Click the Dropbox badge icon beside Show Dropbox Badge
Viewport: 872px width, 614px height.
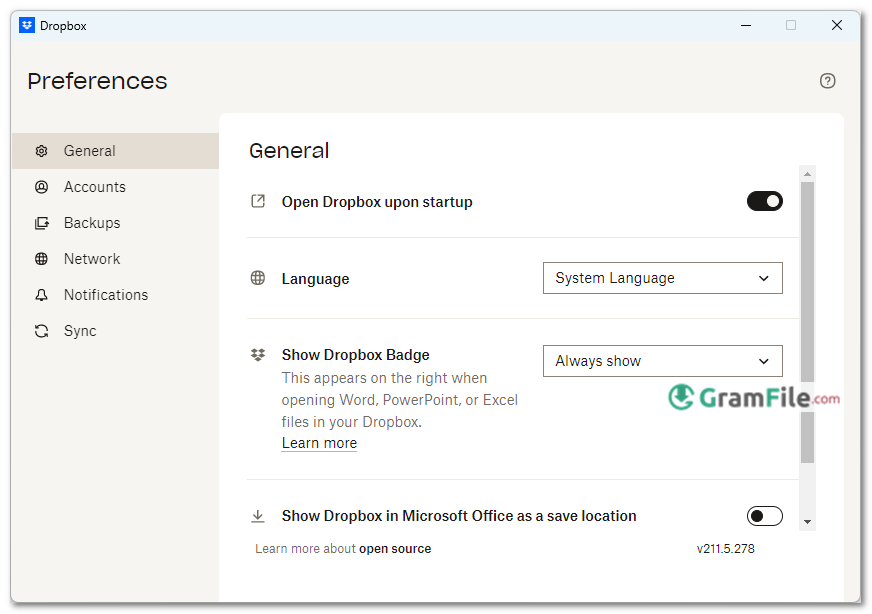[257, 354]
